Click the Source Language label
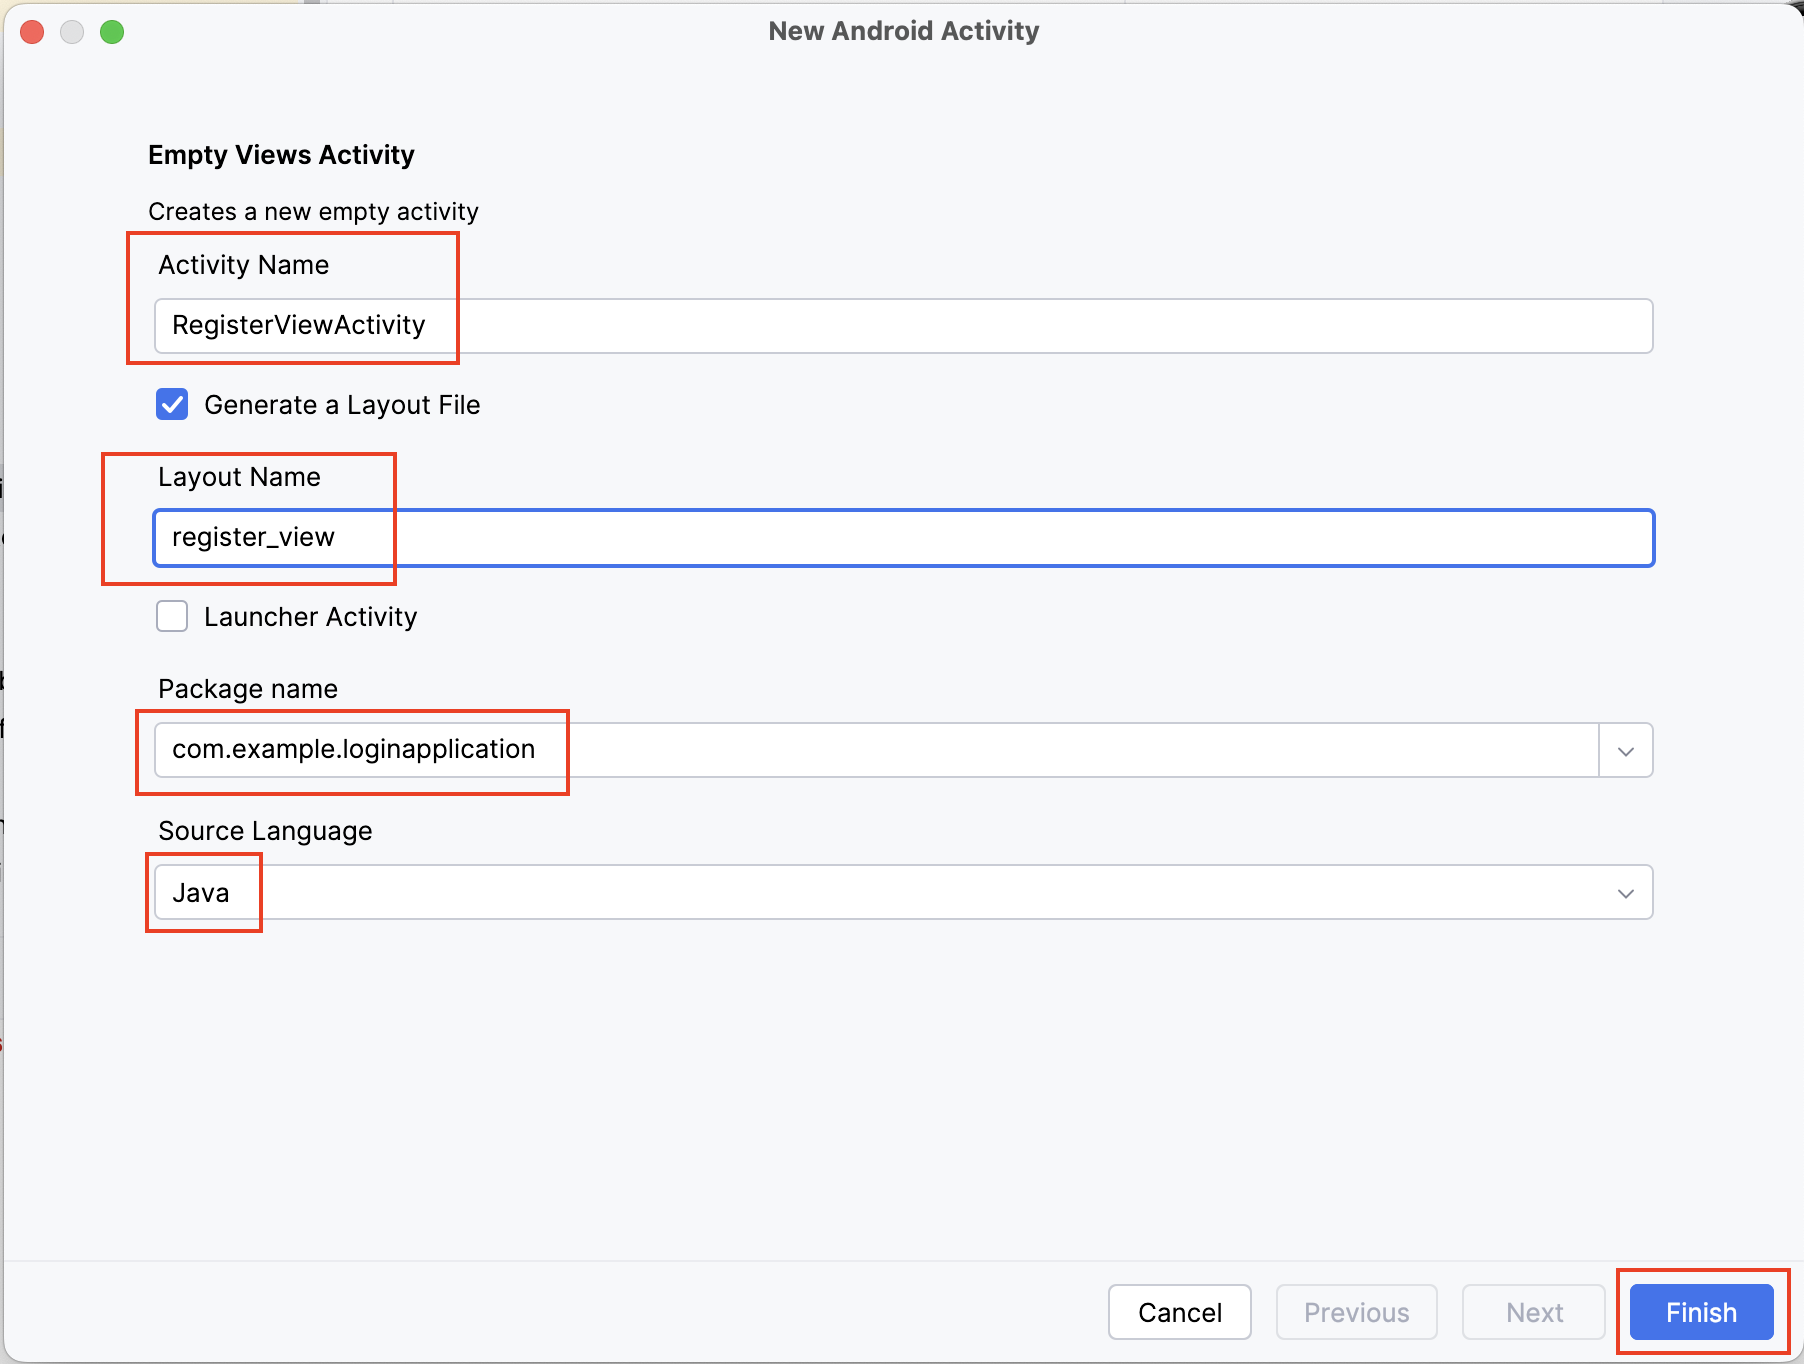This screenshot has height=1364, width=1804. [265, 831]
